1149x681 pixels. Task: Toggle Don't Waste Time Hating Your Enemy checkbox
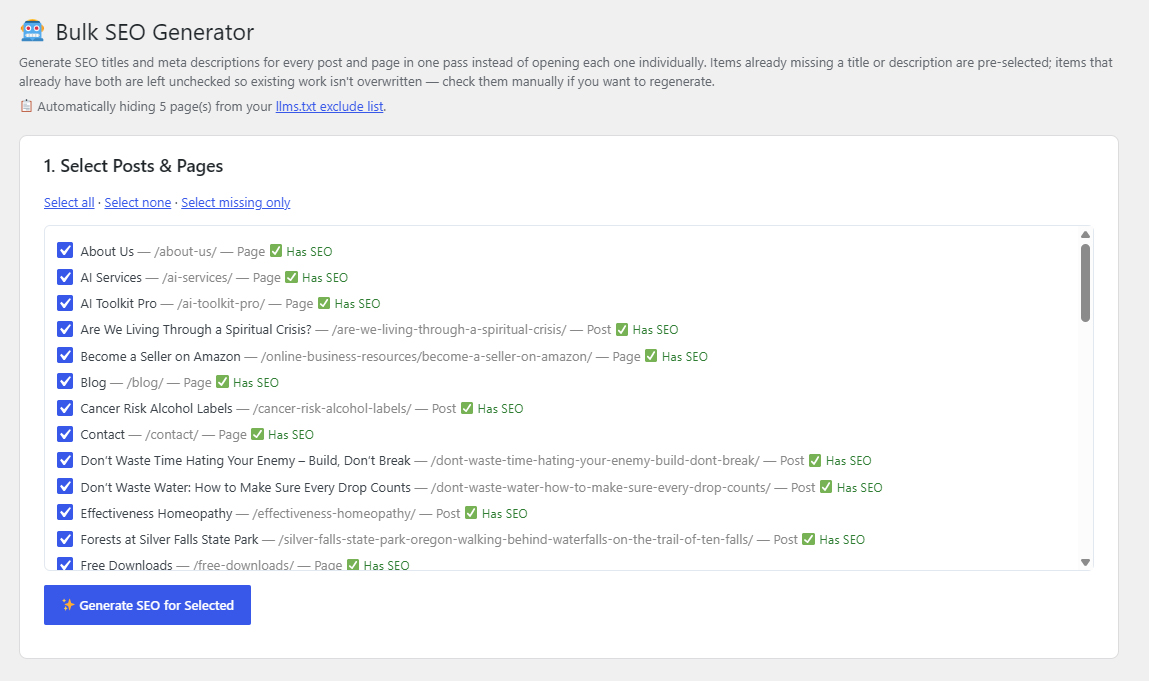[65, 460]
